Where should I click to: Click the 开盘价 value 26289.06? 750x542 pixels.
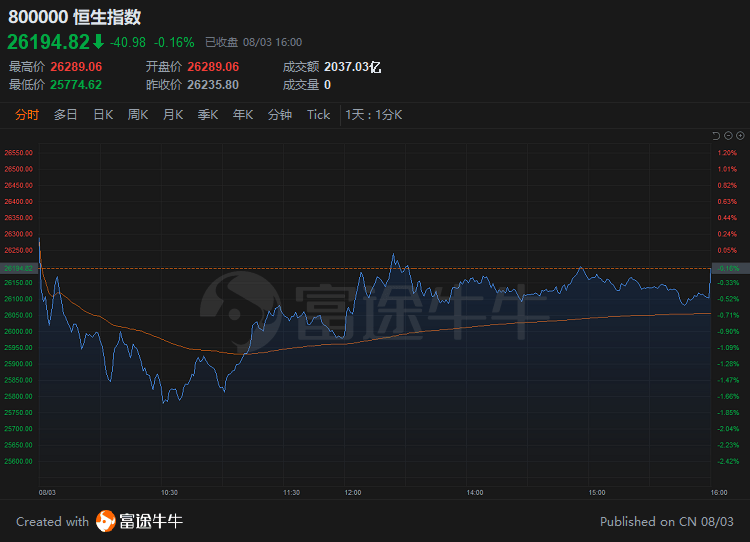pyautogui.click(x=213, y=67)
